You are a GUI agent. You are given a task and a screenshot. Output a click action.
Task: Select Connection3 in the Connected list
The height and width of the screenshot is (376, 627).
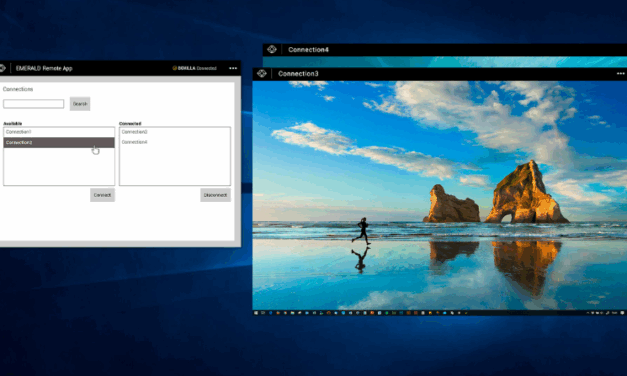(x=175, y=132)
